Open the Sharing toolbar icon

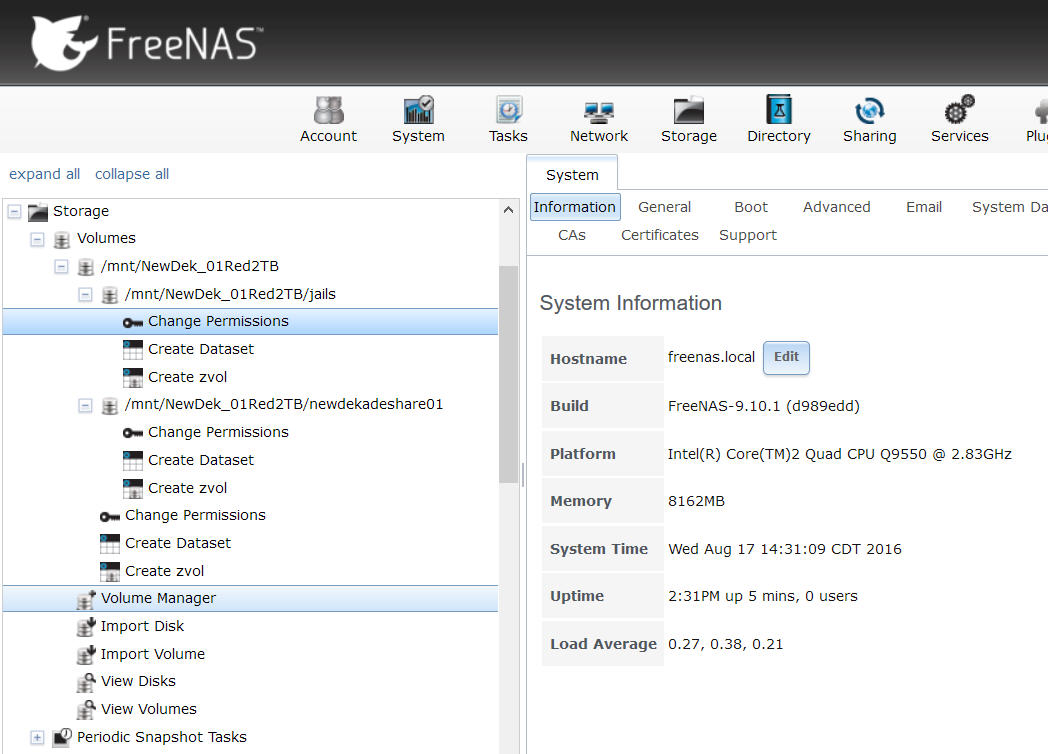pyautogui.click(x=870, y=119)
